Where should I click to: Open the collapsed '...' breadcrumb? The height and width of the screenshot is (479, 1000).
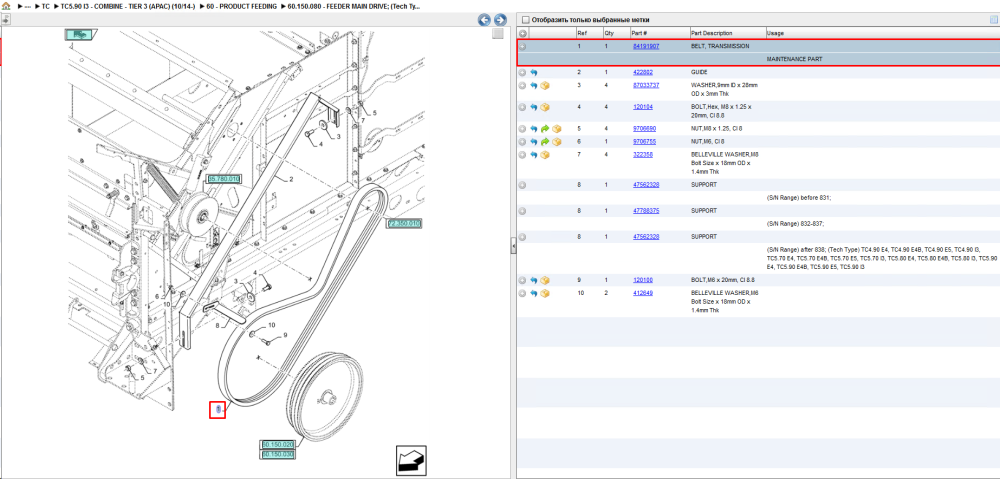pyautogui.click(x=27, y=5)
